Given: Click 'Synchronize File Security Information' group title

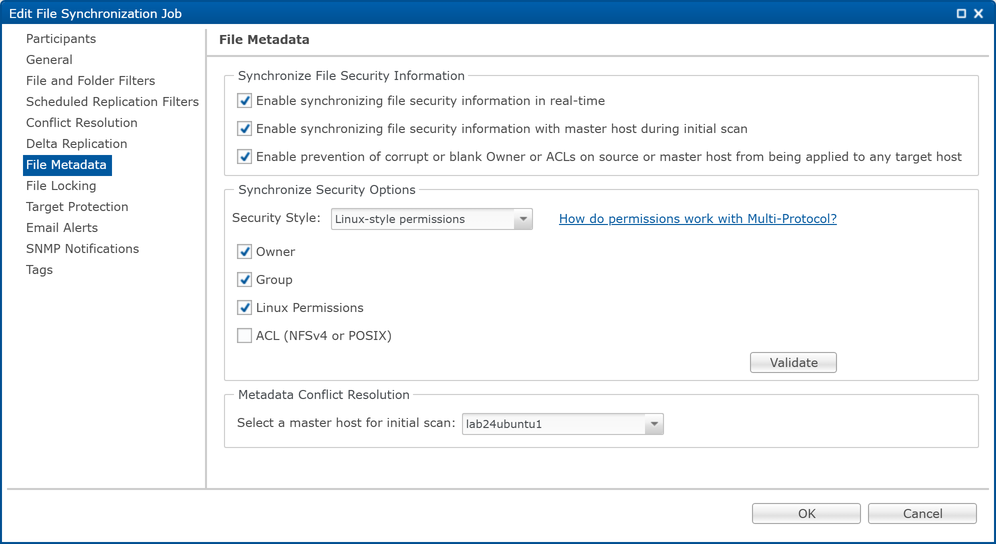Looking at the screenshot, I should coord(351,76).
